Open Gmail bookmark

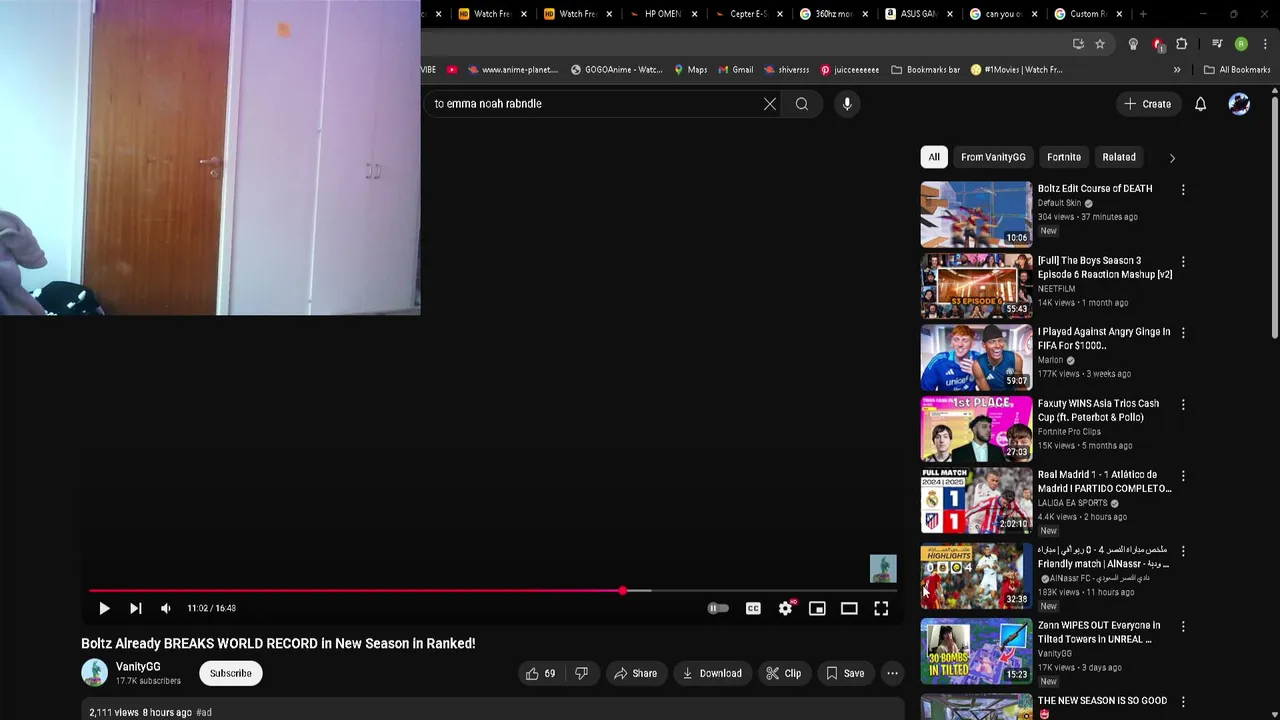735,70
